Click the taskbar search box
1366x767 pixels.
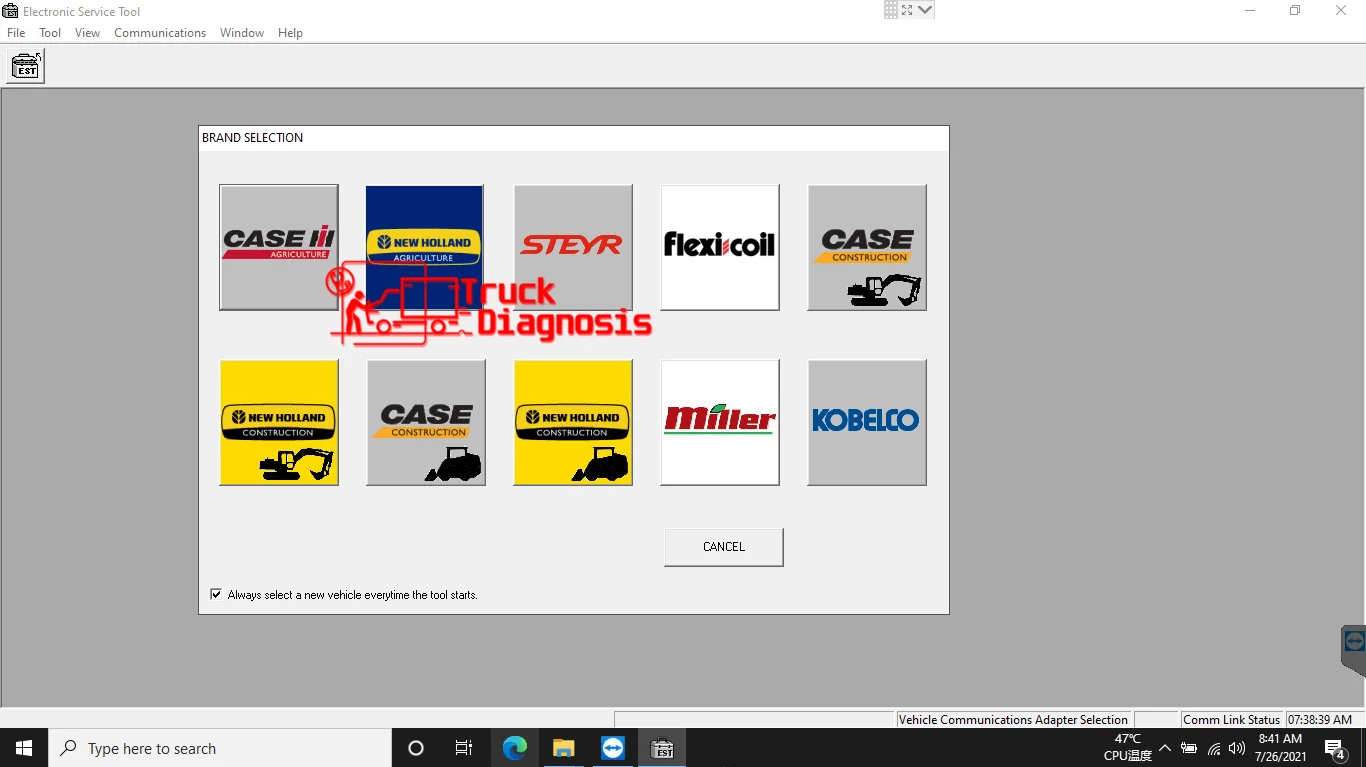pos(220,748)
